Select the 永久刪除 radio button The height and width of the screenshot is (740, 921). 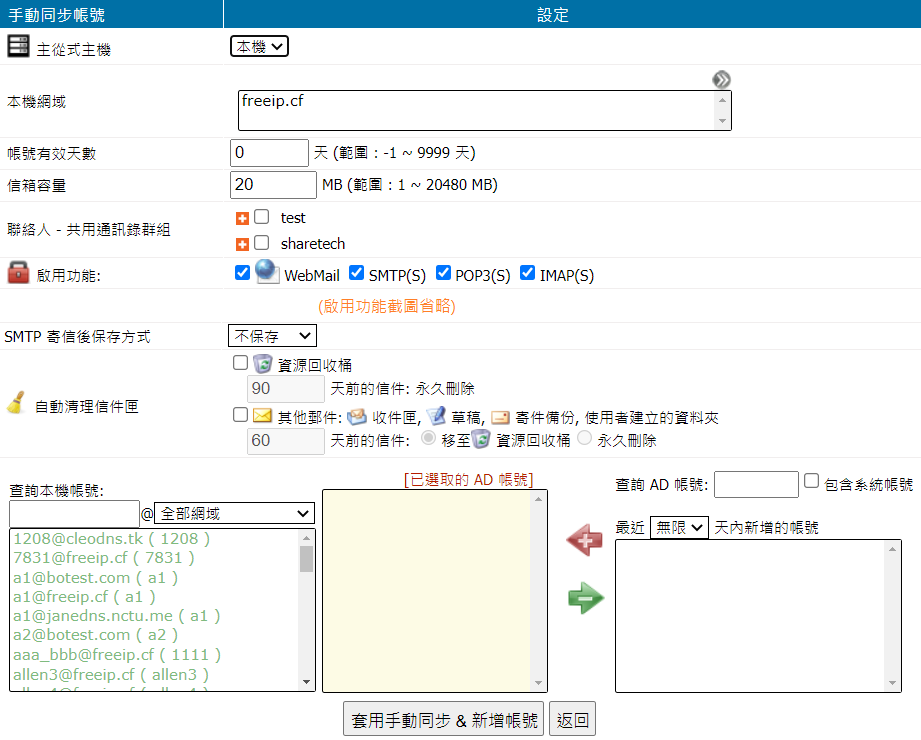point(584,438)
